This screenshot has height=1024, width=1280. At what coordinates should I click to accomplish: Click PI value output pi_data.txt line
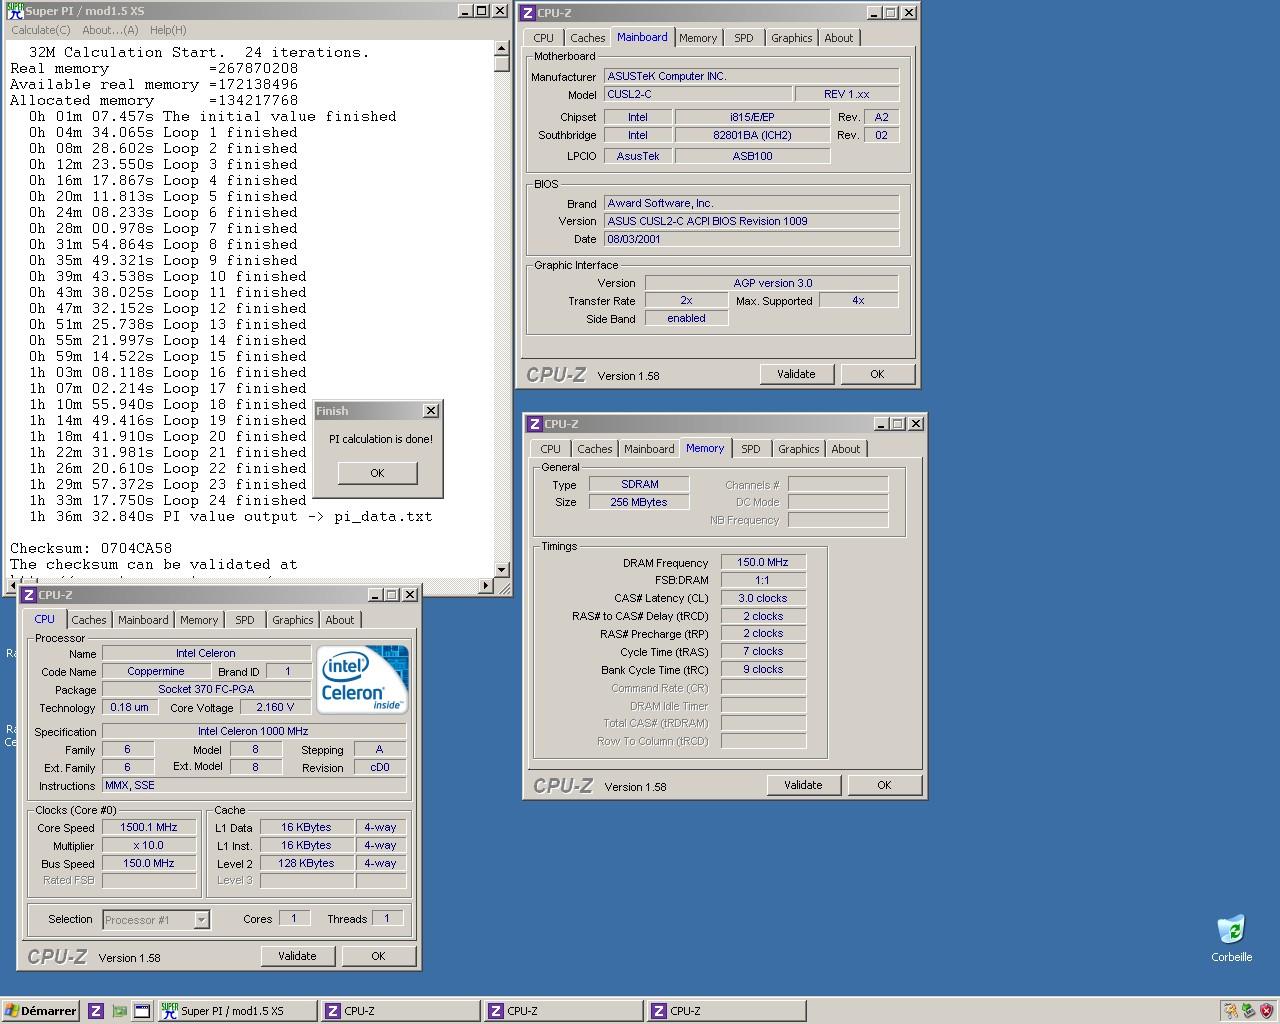231,516
